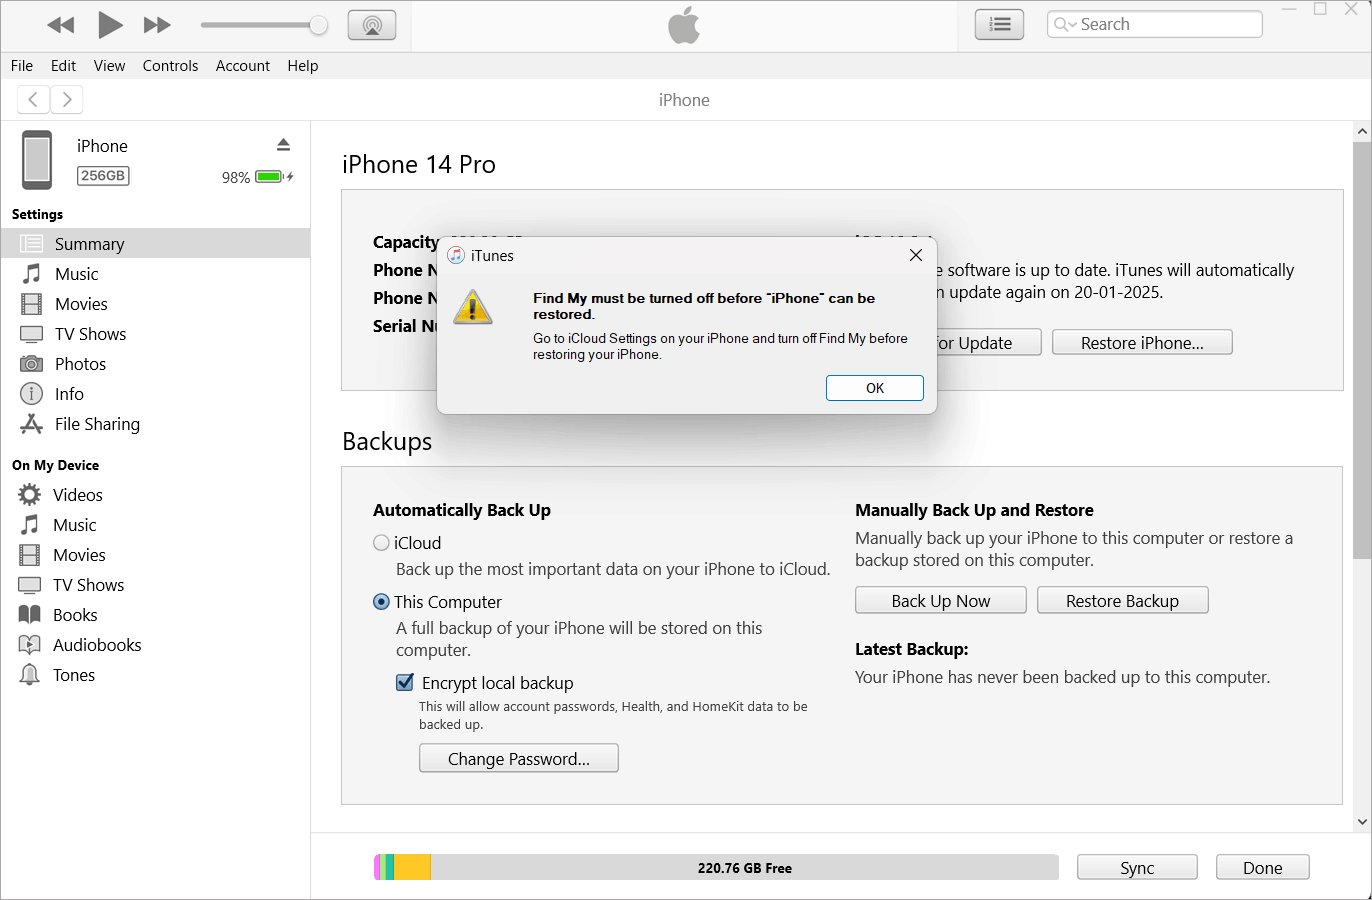Open the View menu

point(109,66)
